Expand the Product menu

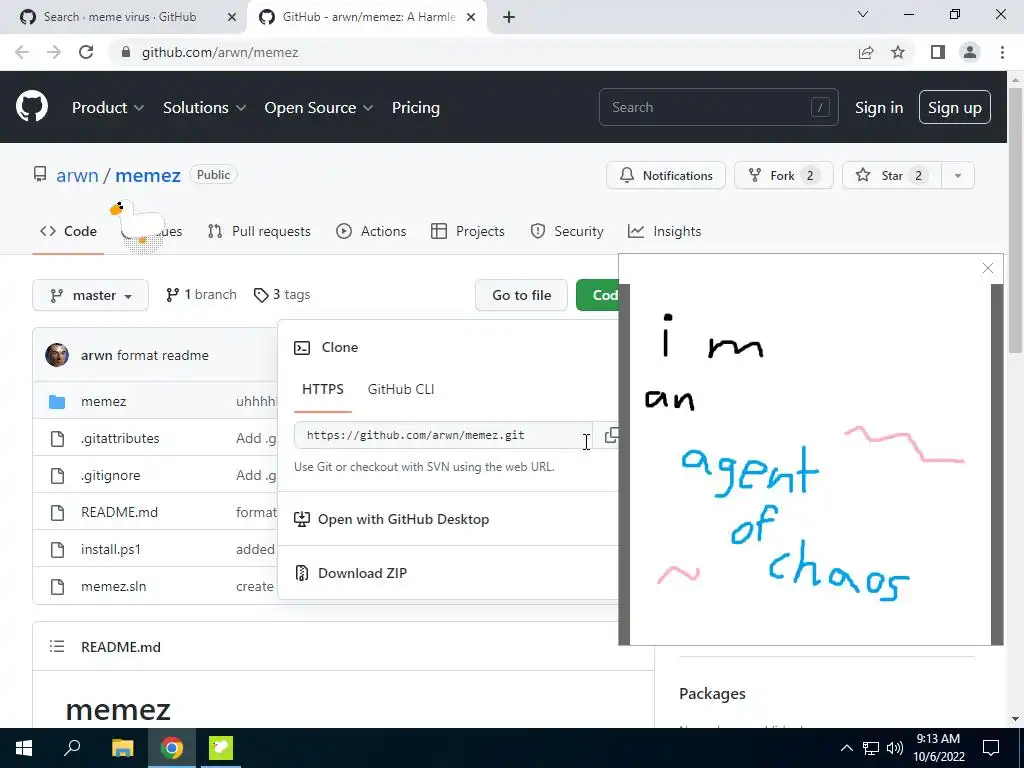(108, 108)
